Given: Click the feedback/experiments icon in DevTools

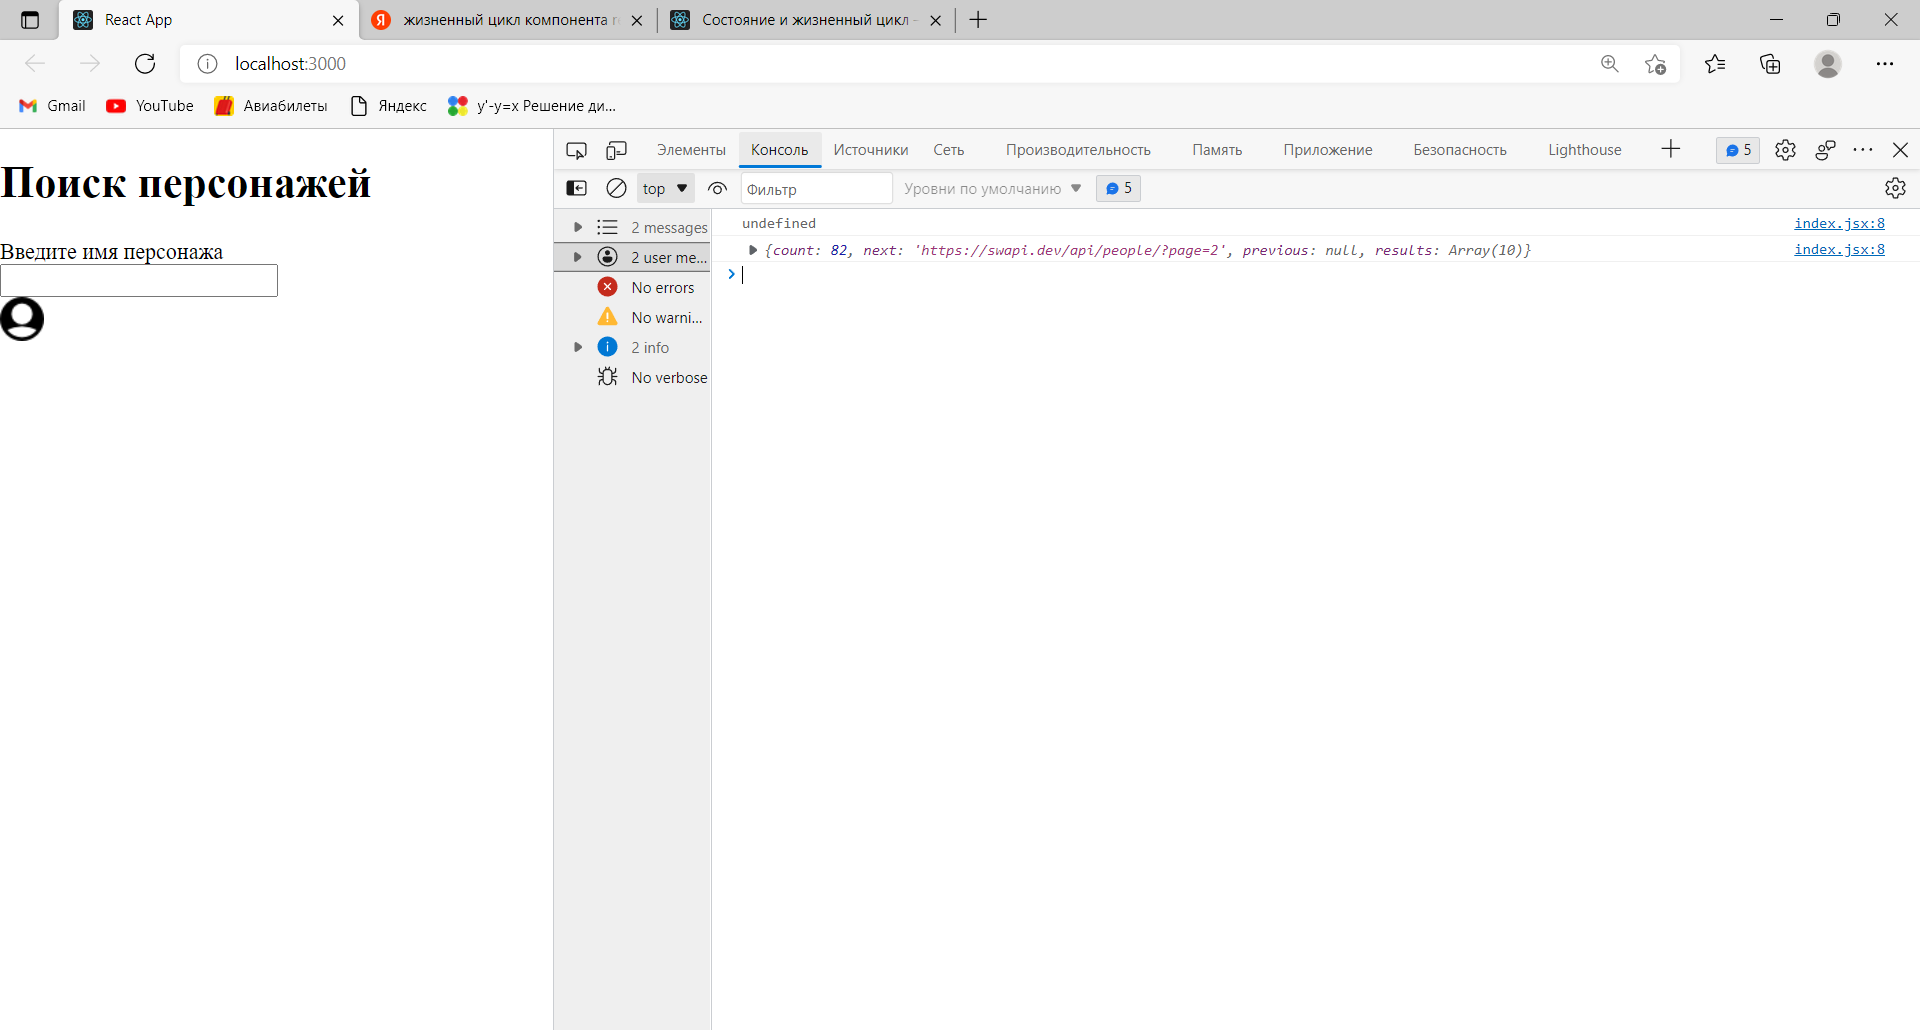Looking at the screenshot, I should [1825, 150].
